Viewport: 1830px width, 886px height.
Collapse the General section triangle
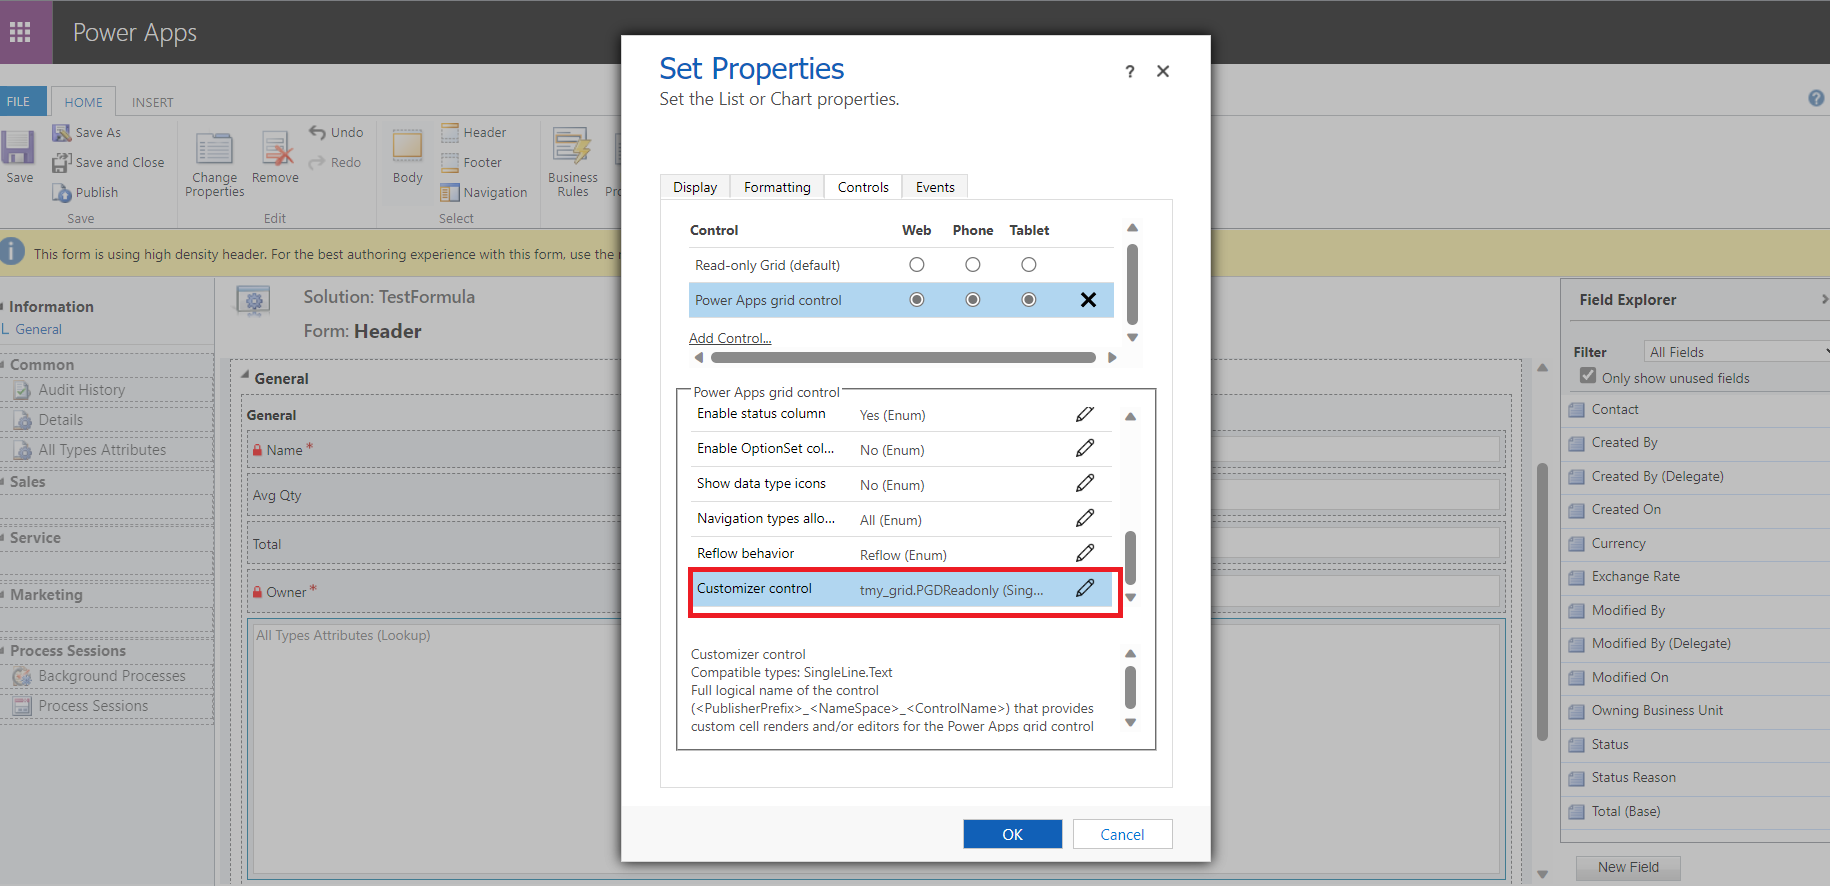(x=245, y=375)
